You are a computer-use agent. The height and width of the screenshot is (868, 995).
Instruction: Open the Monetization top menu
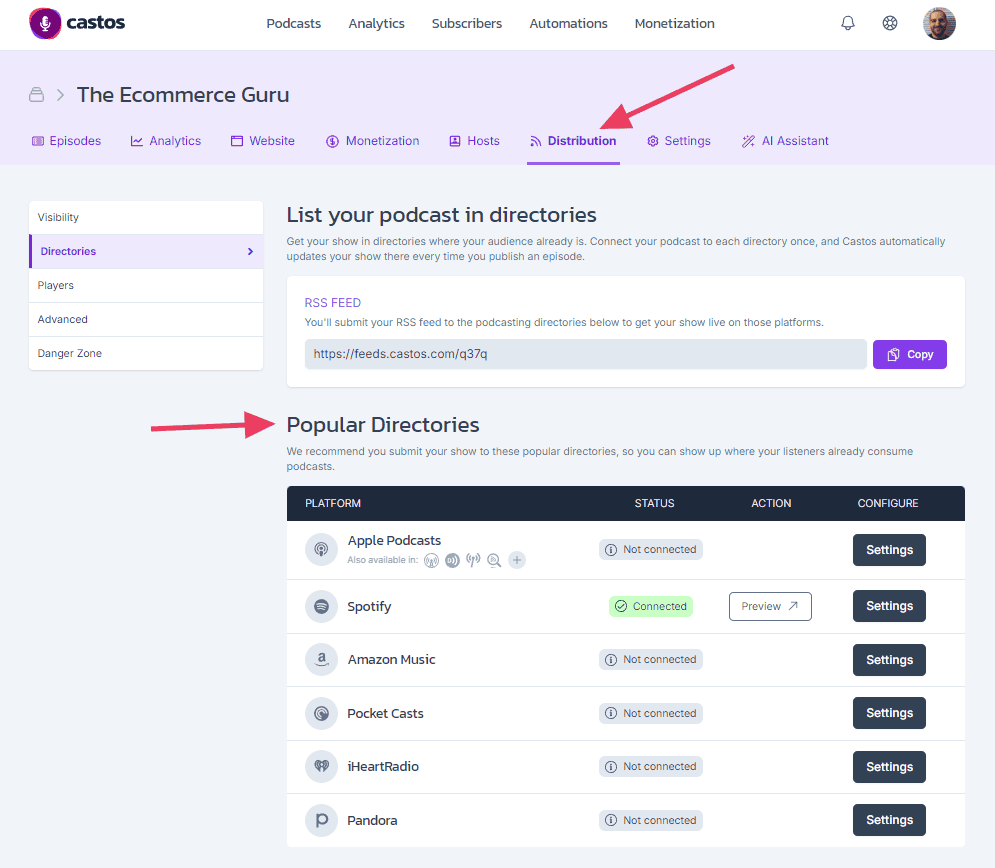675,23
